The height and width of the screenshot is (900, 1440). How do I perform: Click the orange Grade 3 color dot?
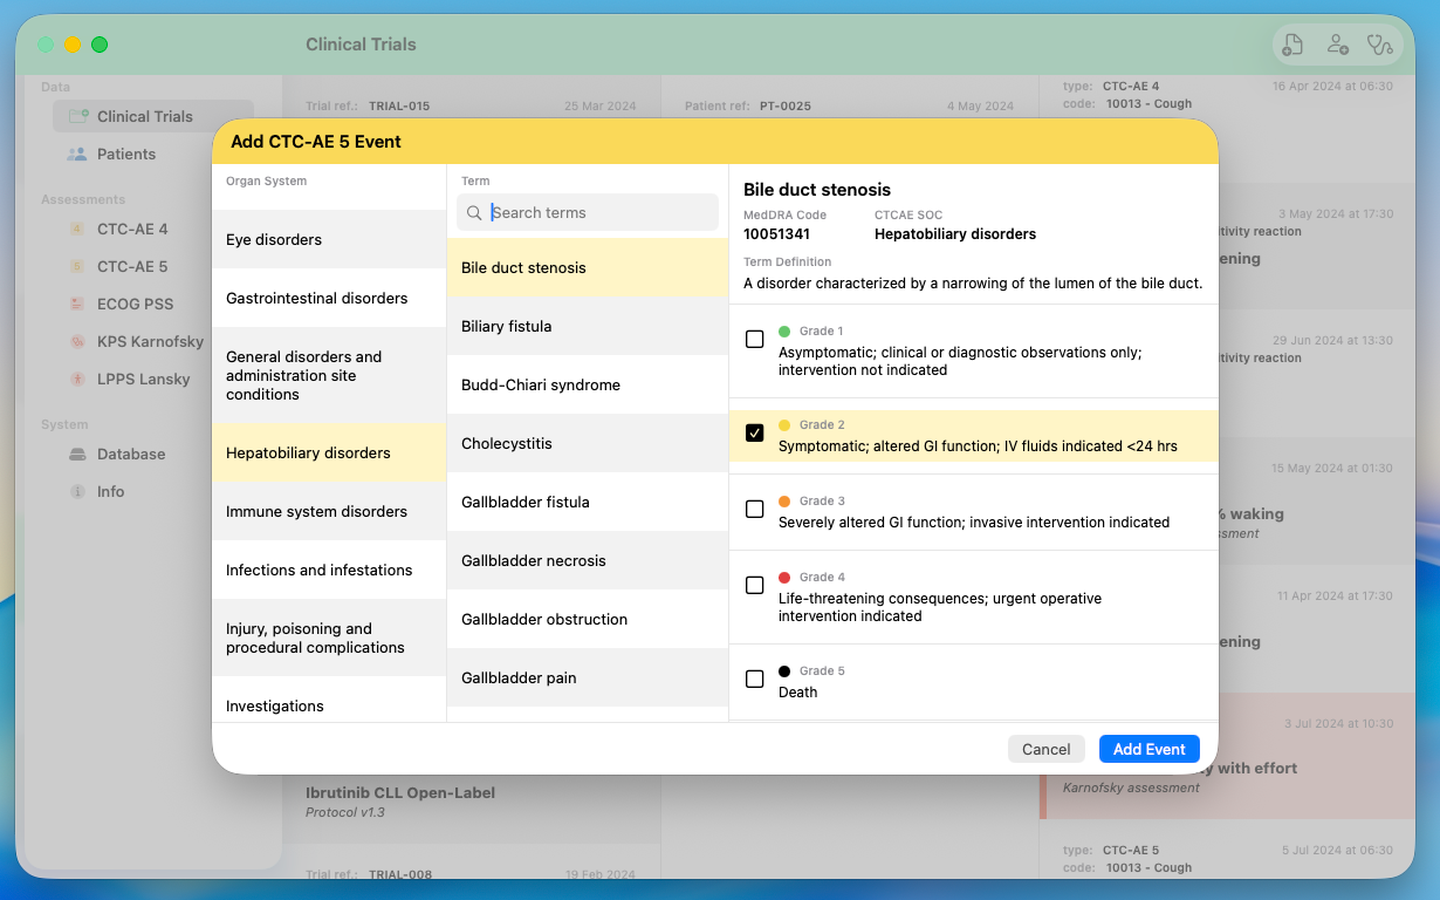pos(784,501)
